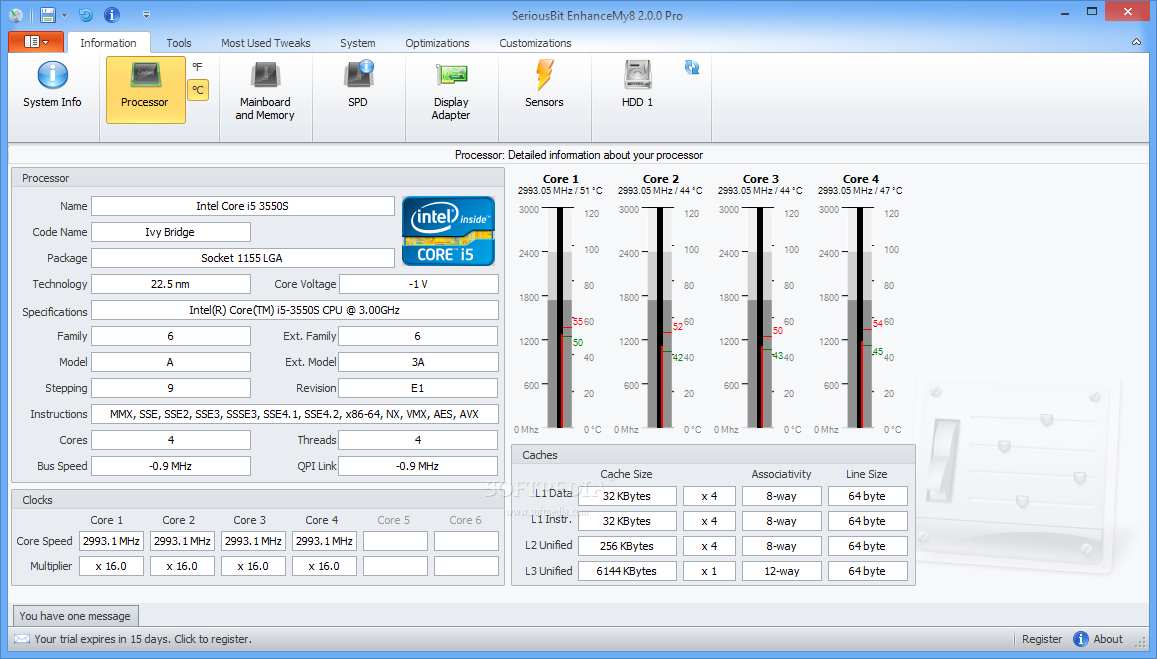Screen dimensions: 1157x659
Task: Select the Processor ribbon button
Action: (145, 90)
